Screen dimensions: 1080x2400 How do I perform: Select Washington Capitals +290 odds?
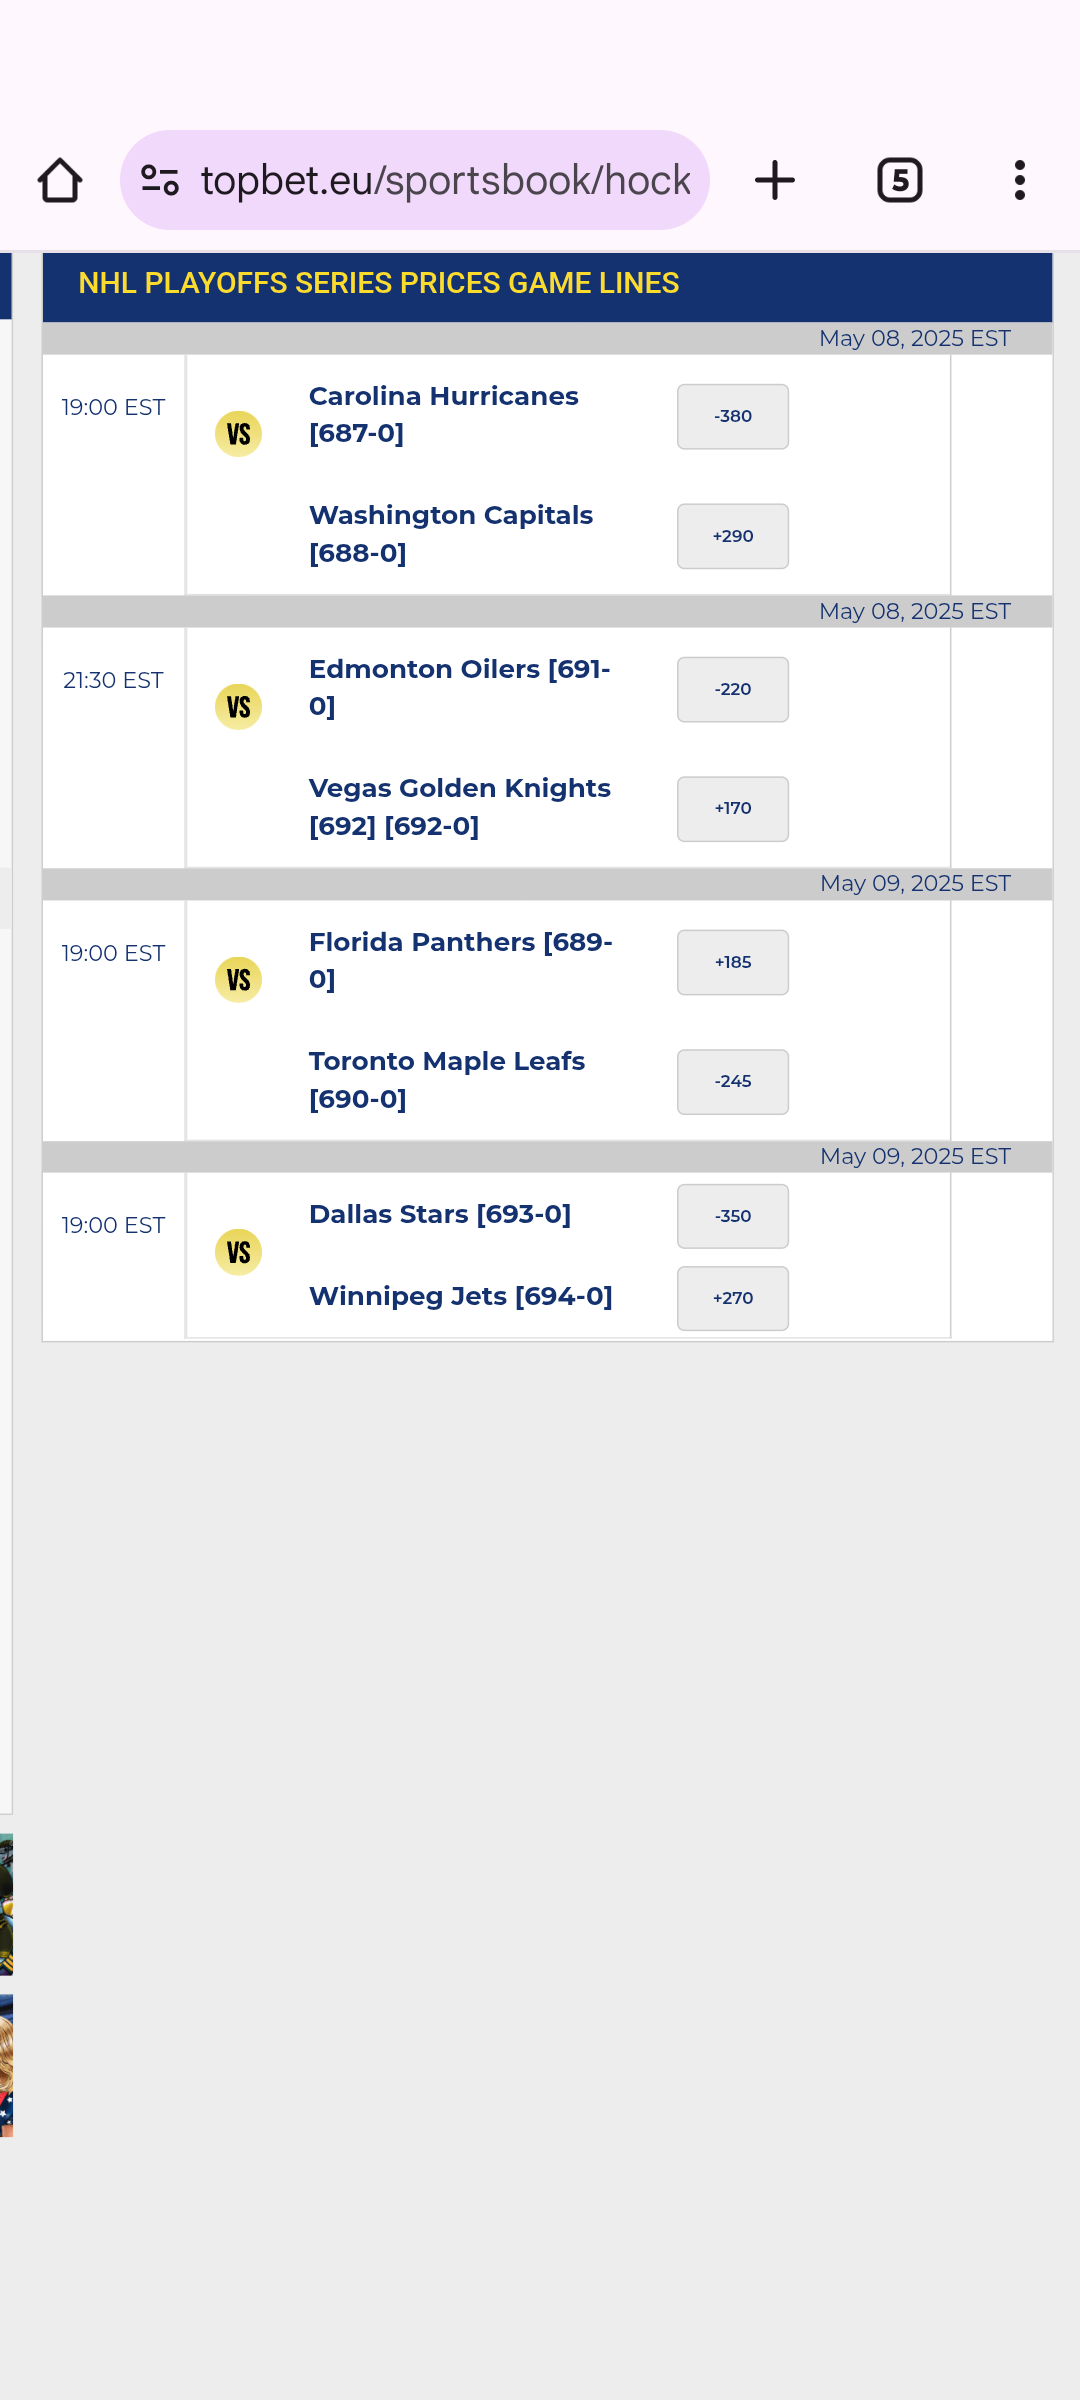733,536
